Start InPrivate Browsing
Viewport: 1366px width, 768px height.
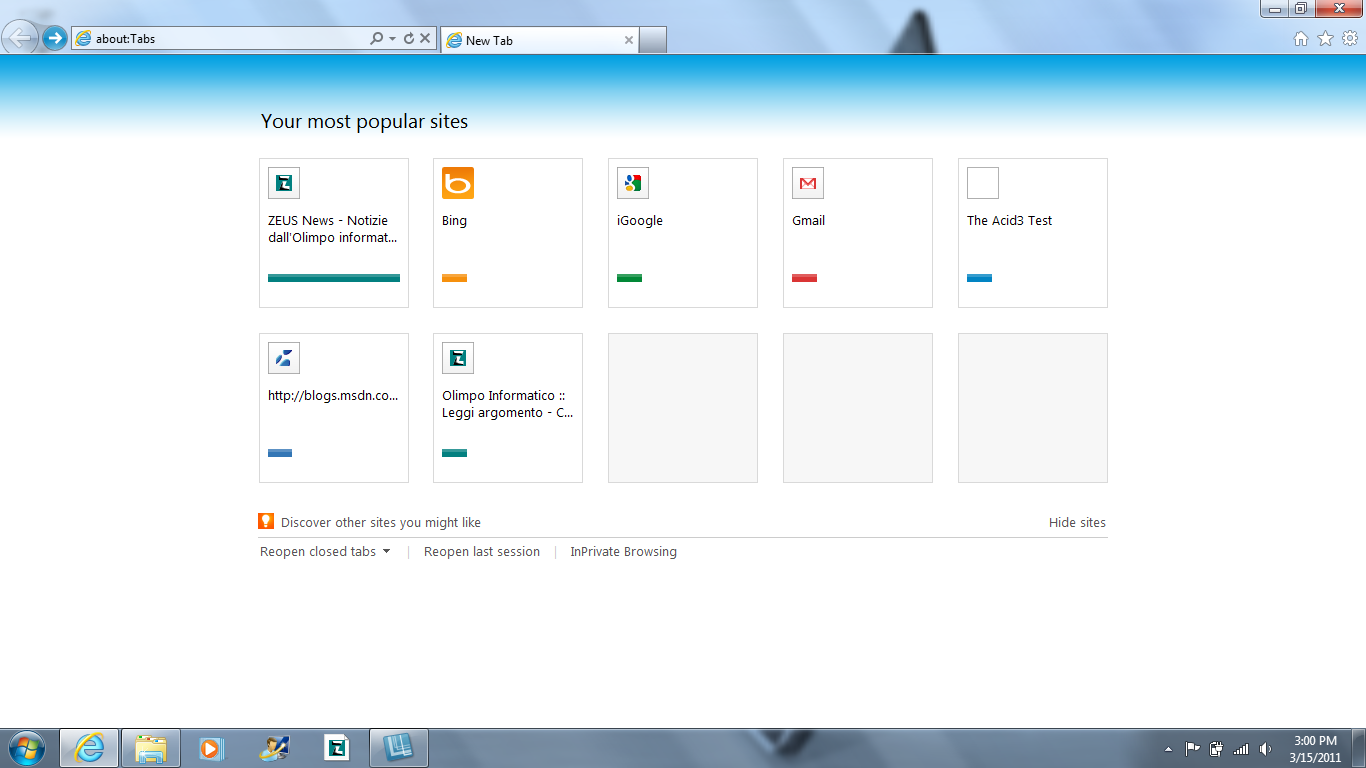point(623,552)
